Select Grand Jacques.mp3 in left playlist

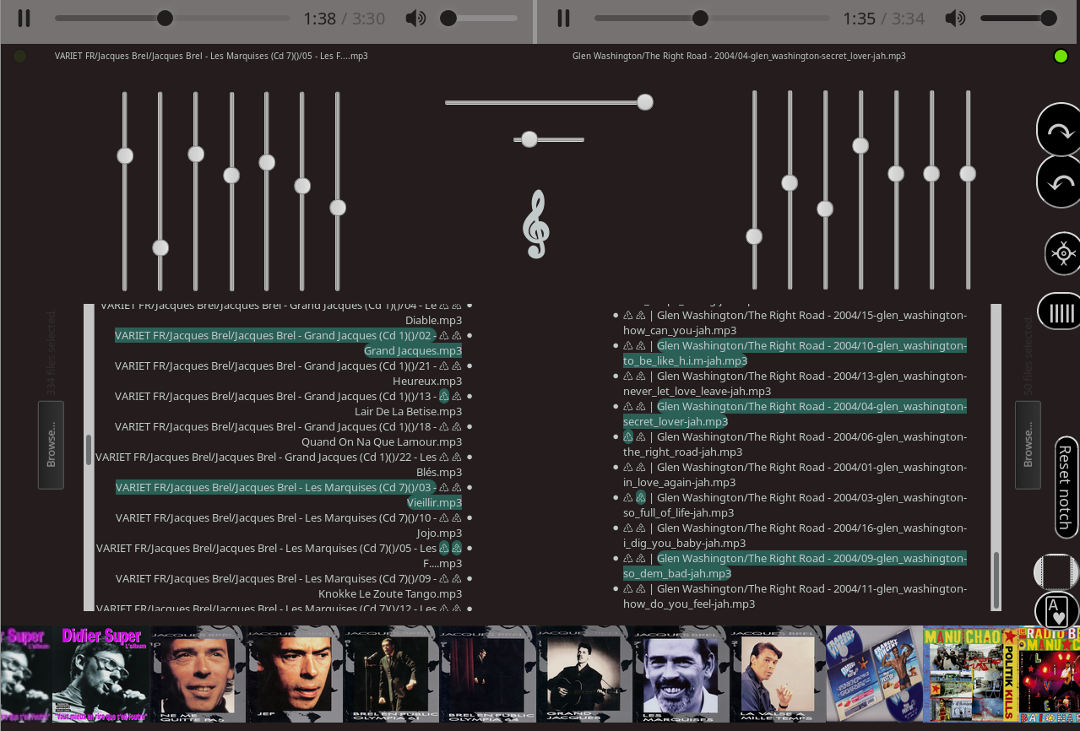[x=289, y=343]
